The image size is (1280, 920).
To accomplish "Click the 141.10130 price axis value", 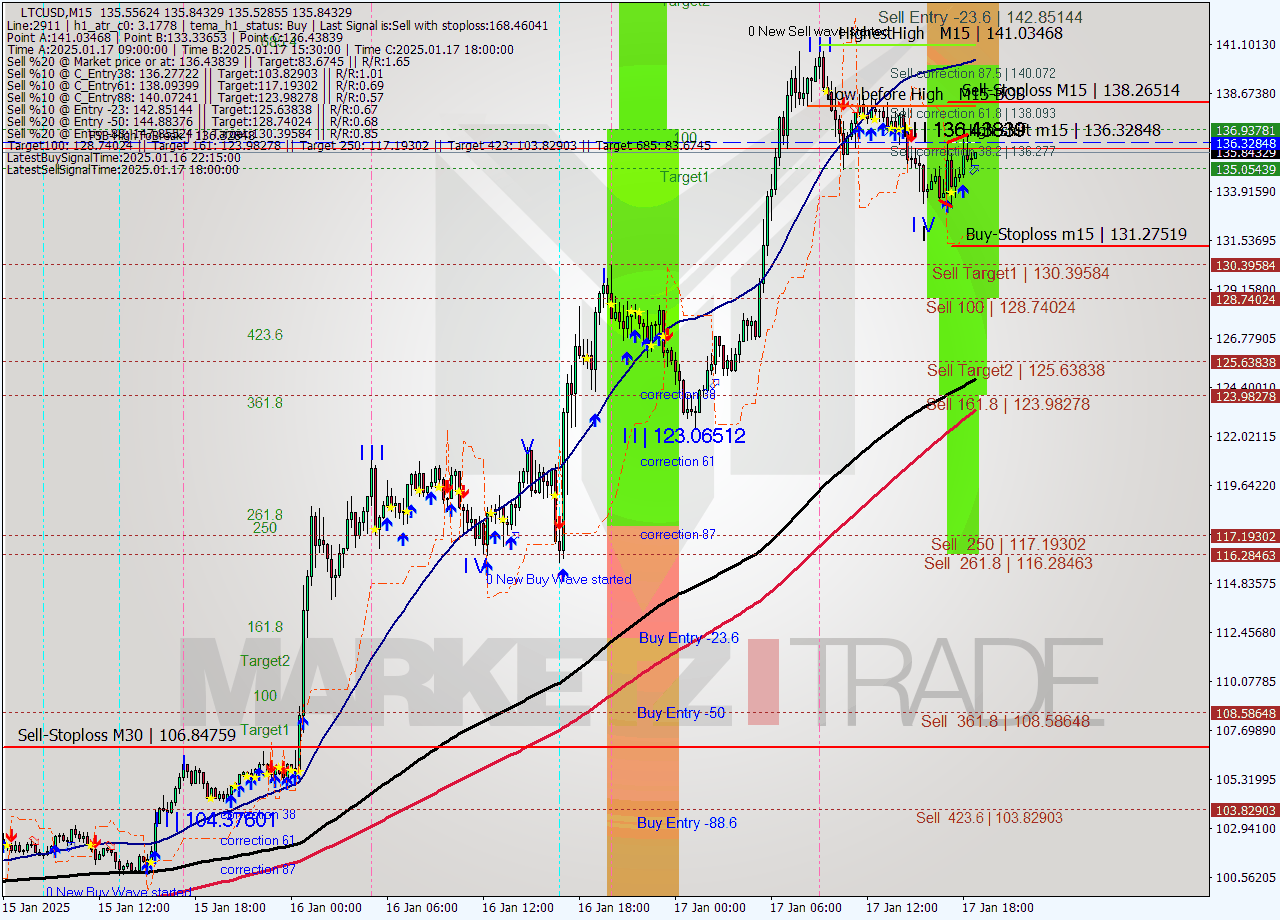I will (x=1245, y=45).
